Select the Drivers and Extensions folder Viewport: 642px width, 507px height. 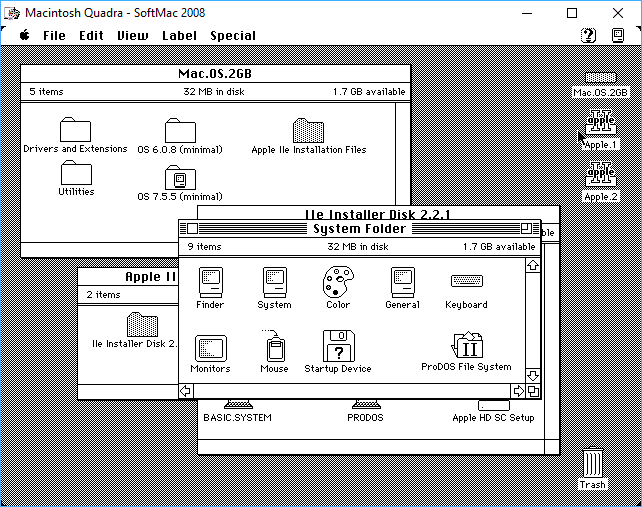click(75, 130)
